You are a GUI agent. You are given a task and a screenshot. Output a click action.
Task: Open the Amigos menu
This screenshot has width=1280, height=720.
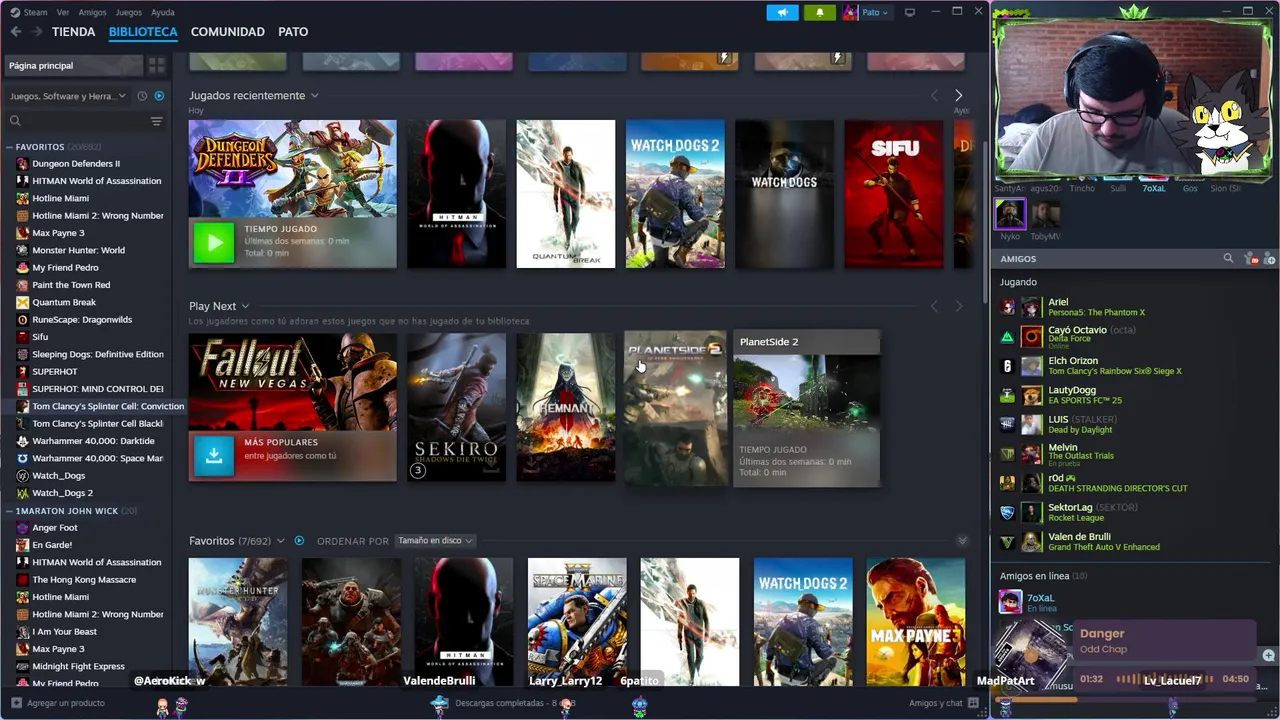pos(92,12)
